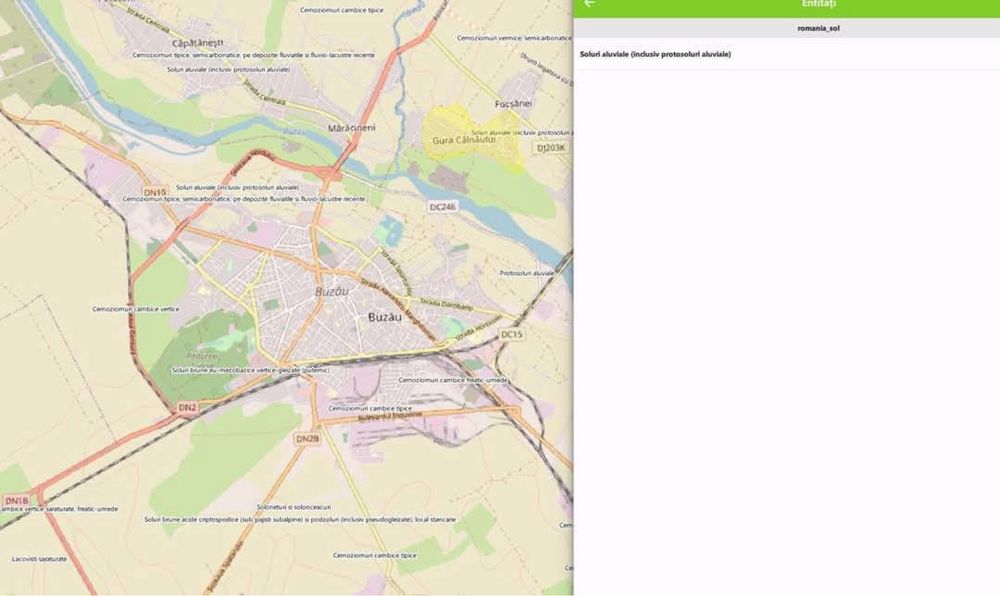Click the DN1B road shield marker
The width and height of the screenshot is (1000, 596).
17,501
